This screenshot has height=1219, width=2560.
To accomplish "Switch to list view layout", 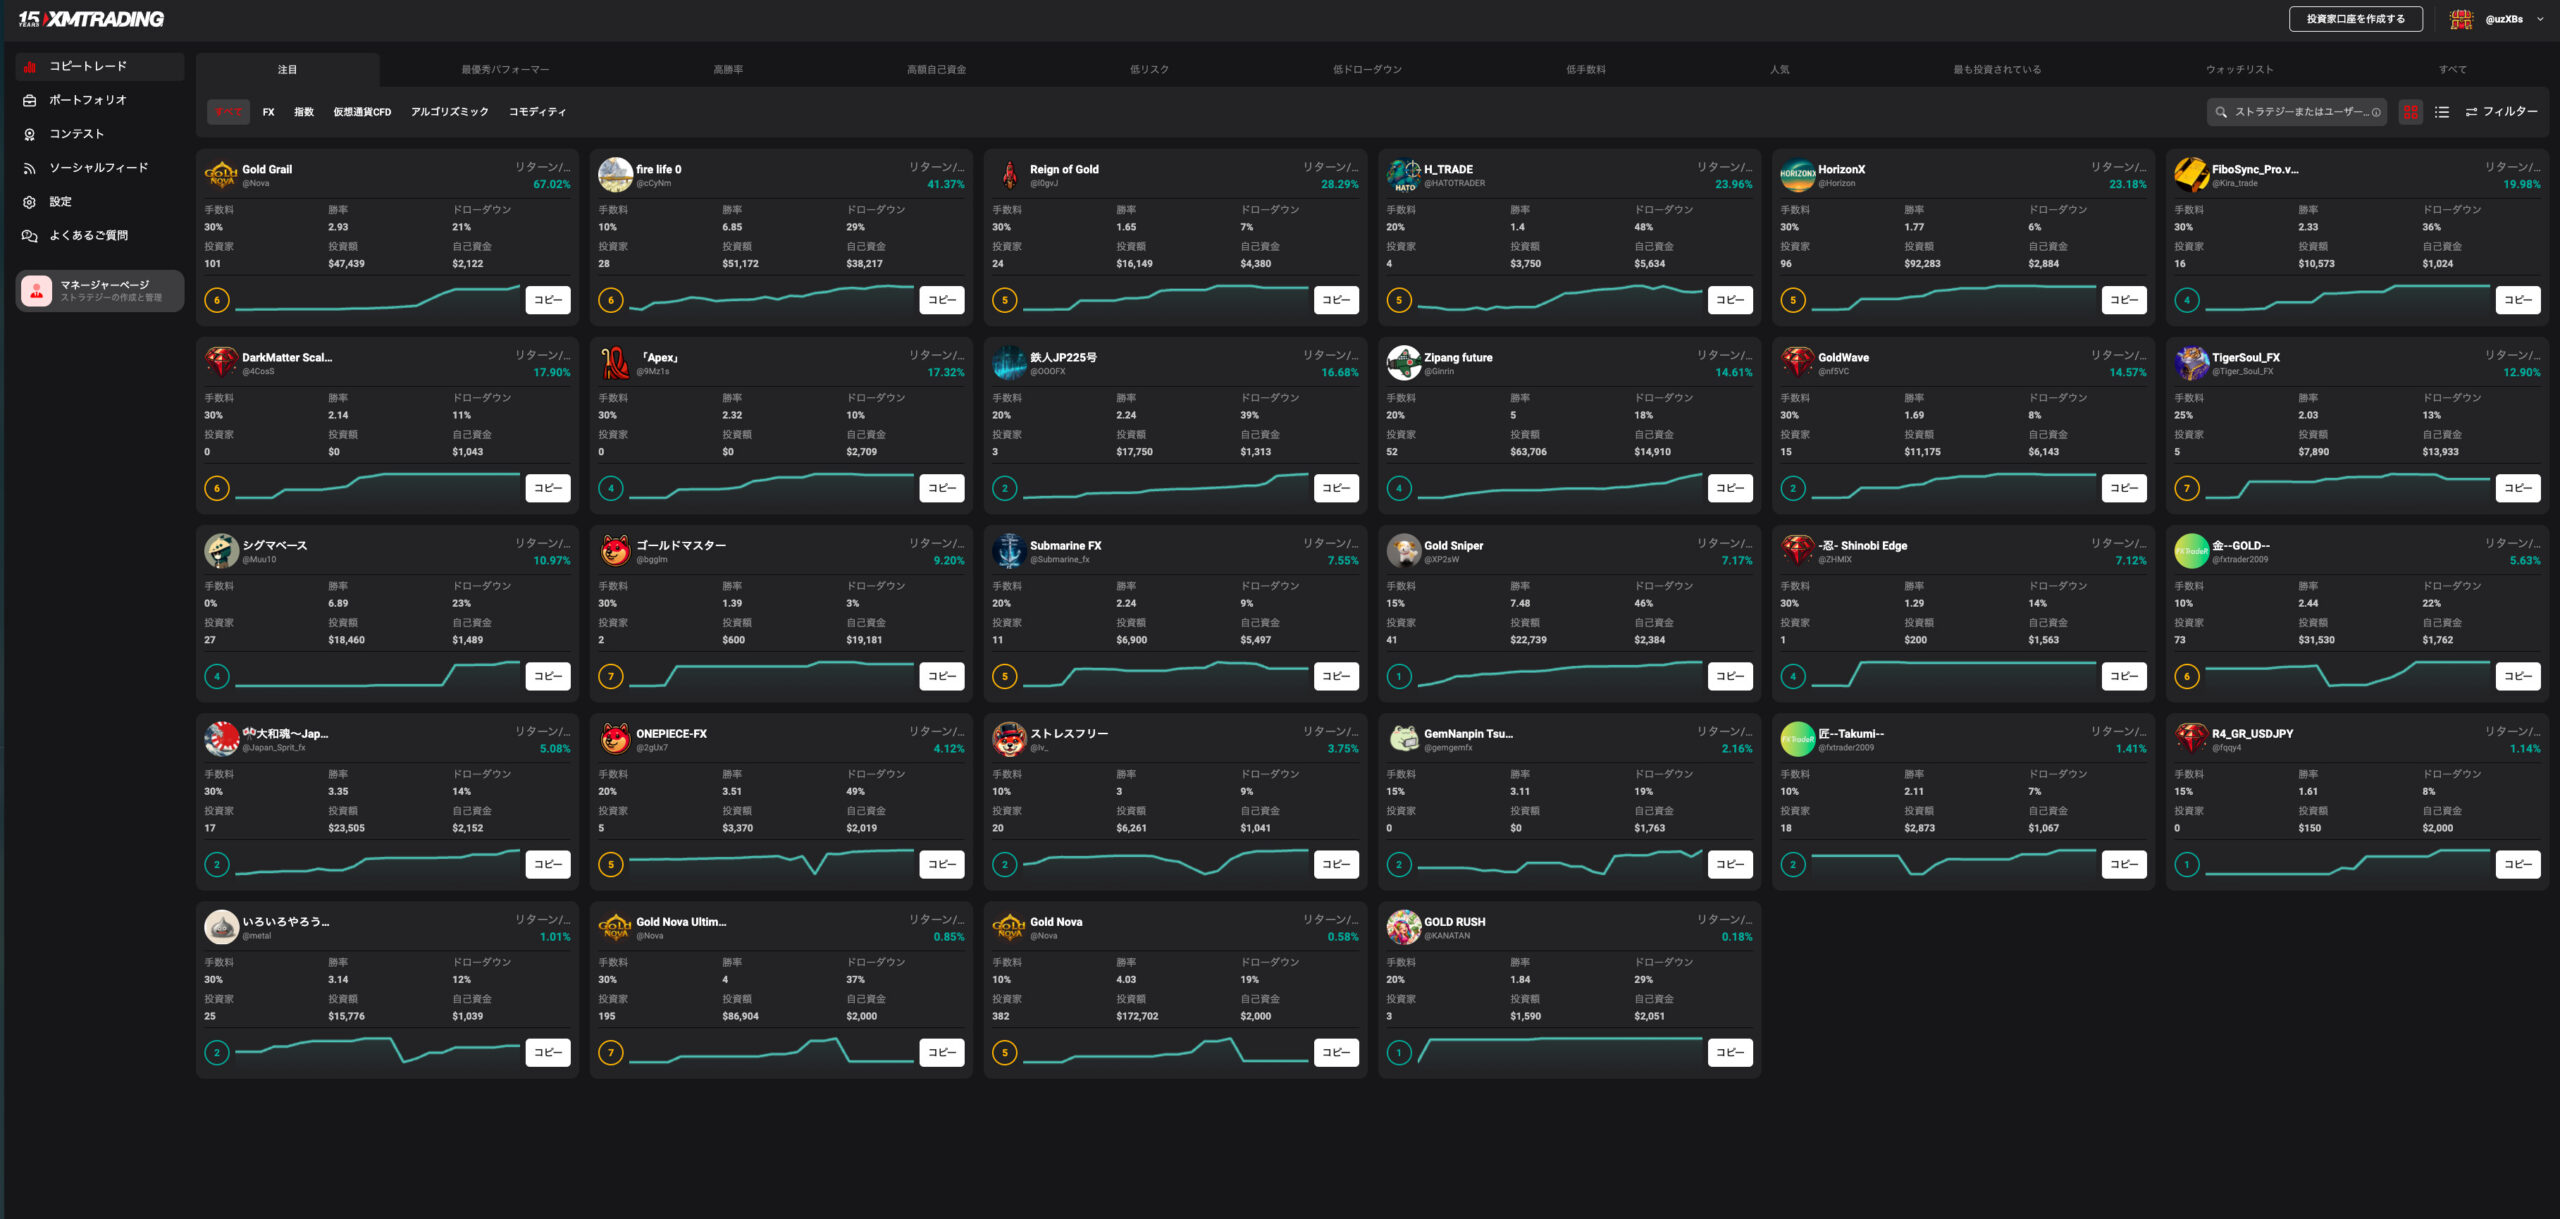I will point(2442,112).
